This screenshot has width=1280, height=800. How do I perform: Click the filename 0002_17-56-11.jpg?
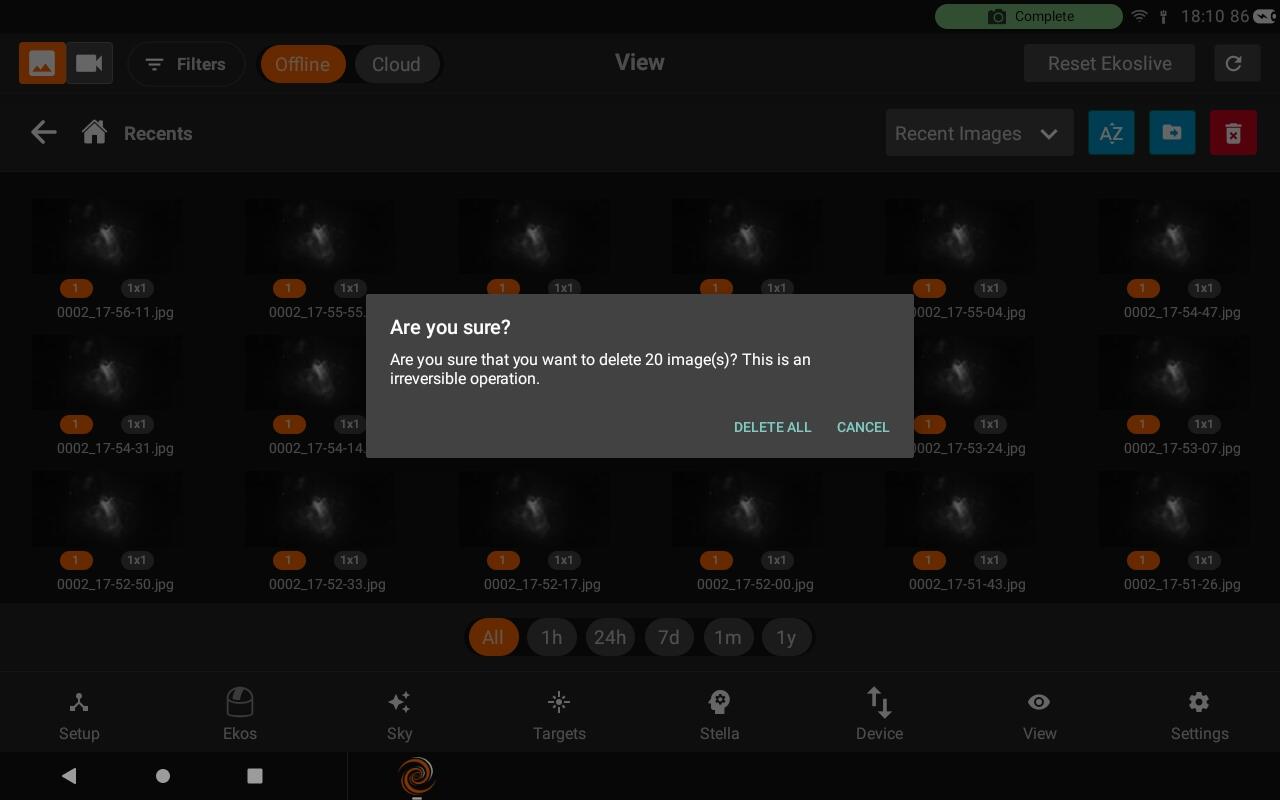(115, 312)
